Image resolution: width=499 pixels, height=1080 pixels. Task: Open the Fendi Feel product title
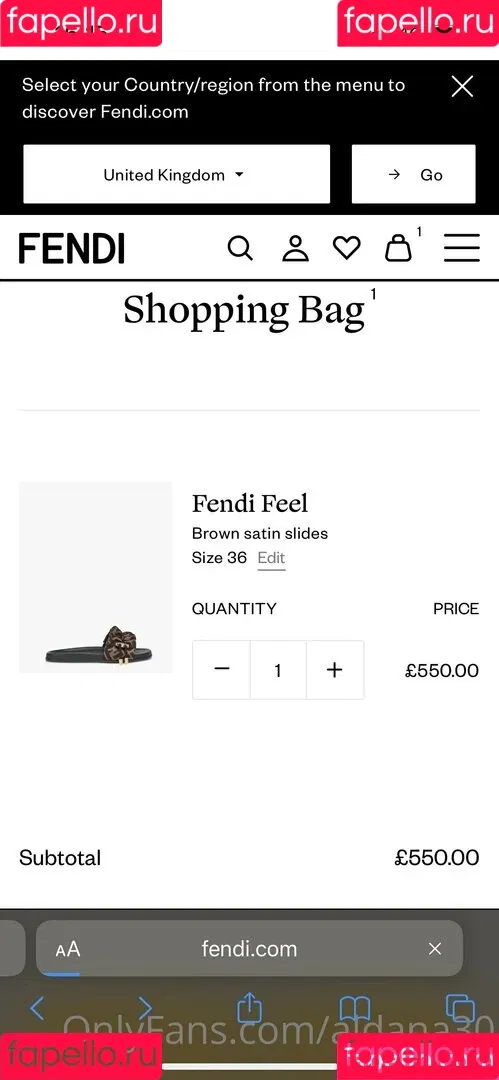[x=250, y=504]
